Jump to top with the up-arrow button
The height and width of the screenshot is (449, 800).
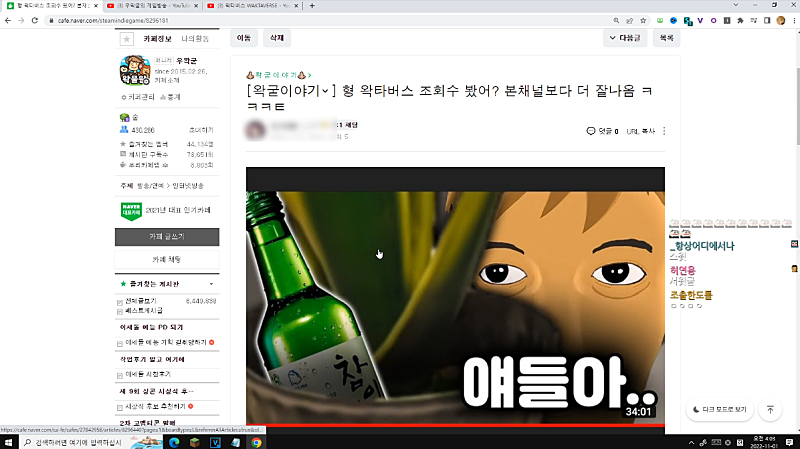[770, 410]
